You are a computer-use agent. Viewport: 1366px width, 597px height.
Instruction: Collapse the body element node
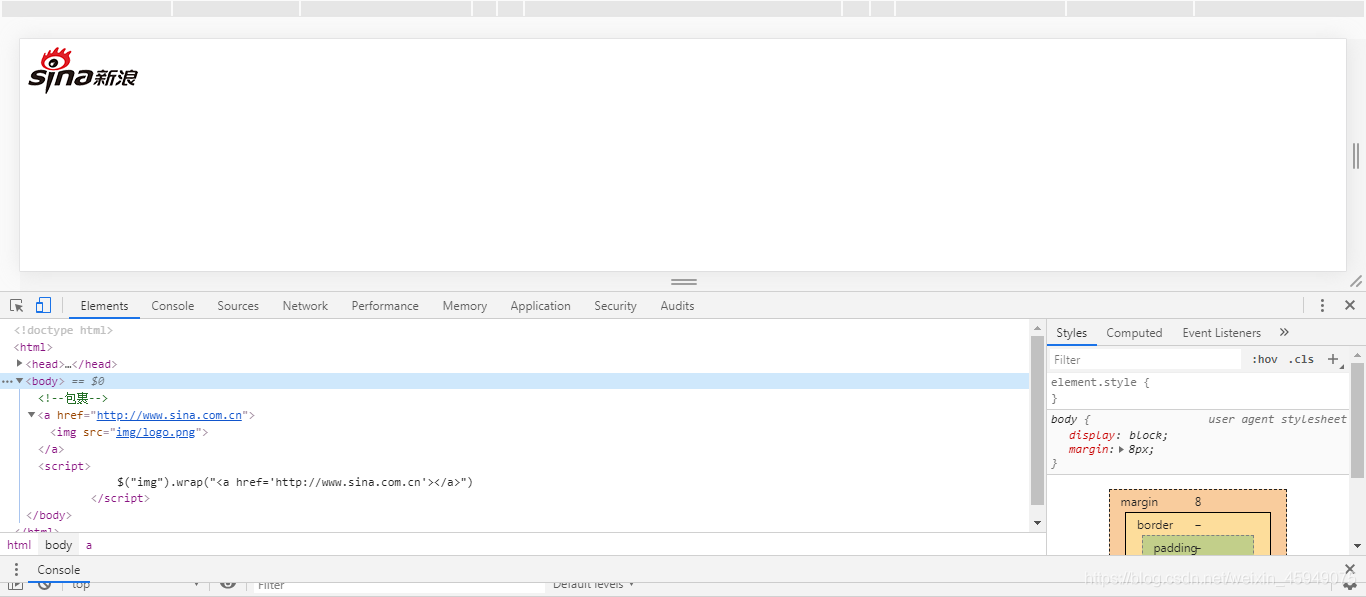(20, 381)
